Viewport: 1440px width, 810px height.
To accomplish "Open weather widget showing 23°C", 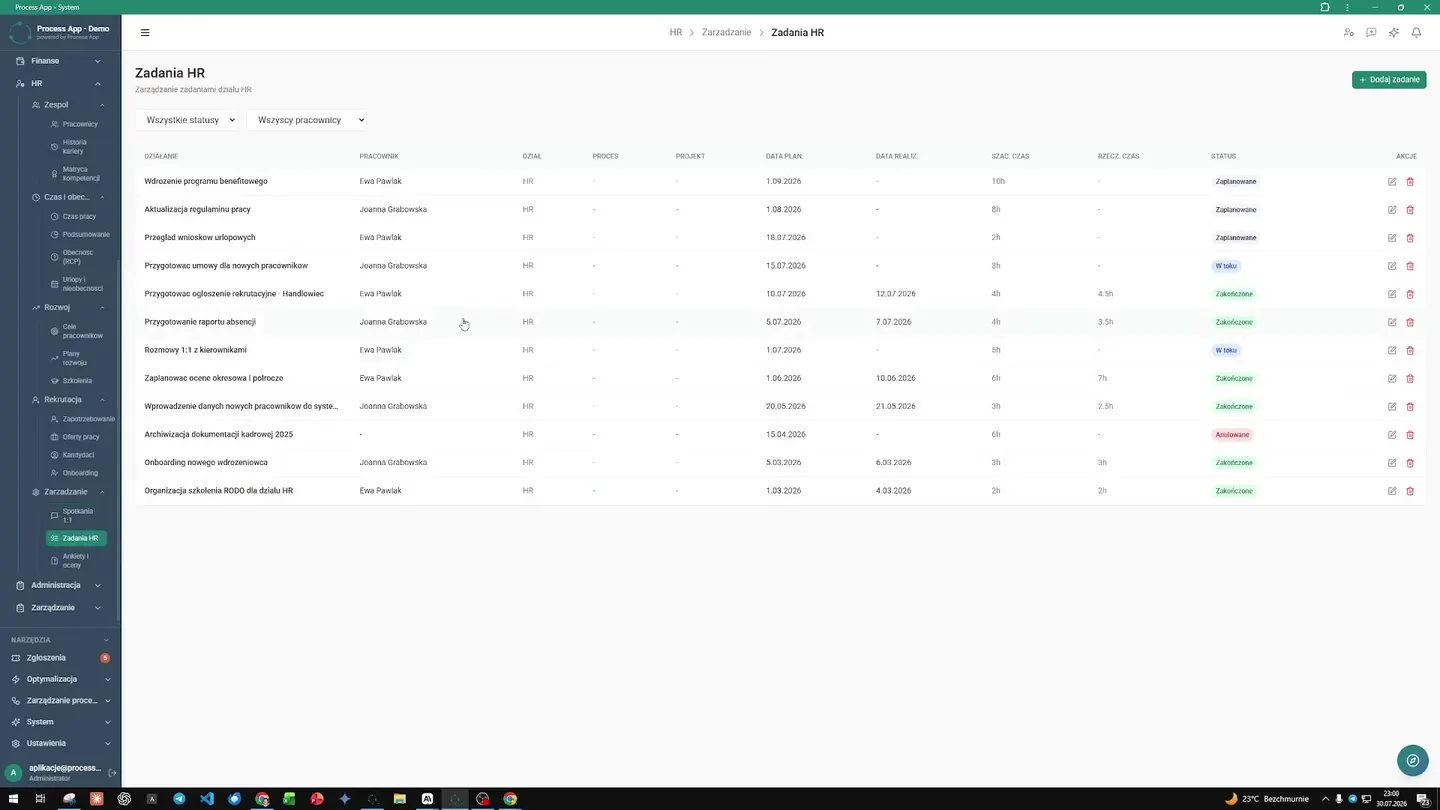I will tap(1266, 799).
